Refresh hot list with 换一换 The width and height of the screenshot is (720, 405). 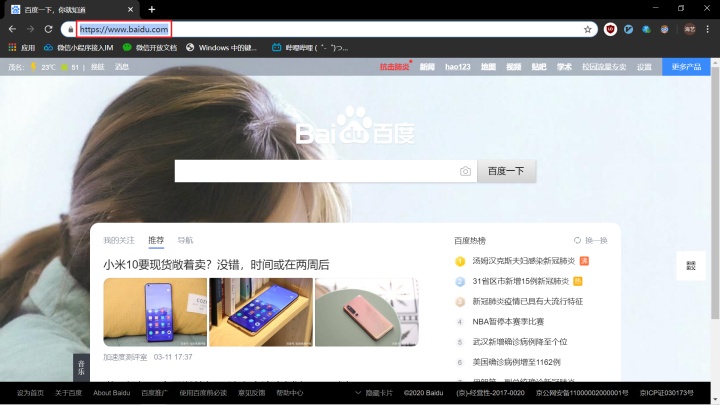591,240
